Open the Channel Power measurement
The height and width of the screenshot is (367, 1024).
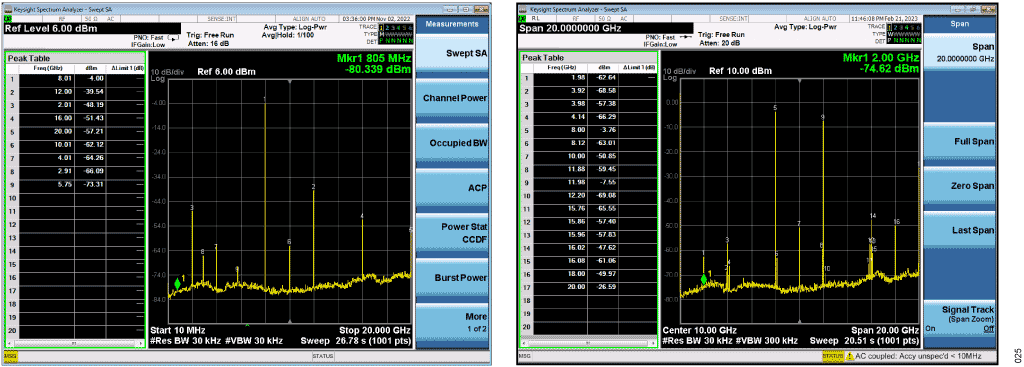tap(452, 98)
